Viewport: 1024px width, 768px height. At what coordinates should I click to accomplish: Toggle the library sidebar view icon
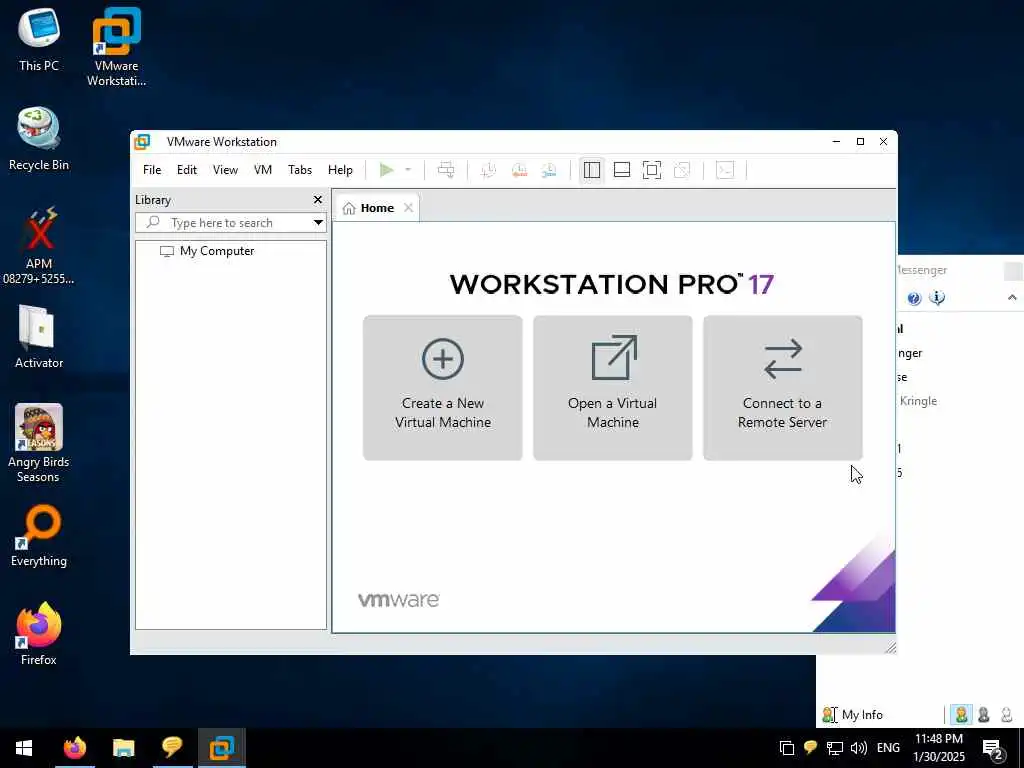click(592, 170)
